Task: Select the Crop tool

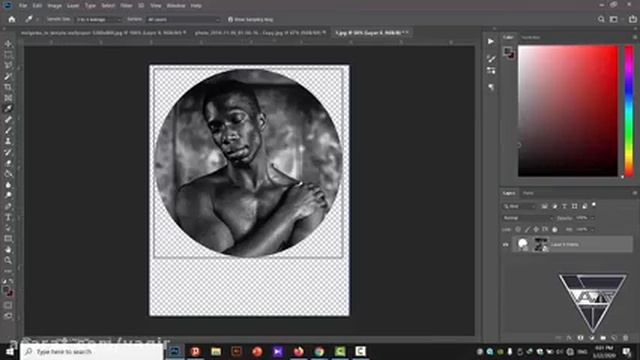Action: click(8, 87)
